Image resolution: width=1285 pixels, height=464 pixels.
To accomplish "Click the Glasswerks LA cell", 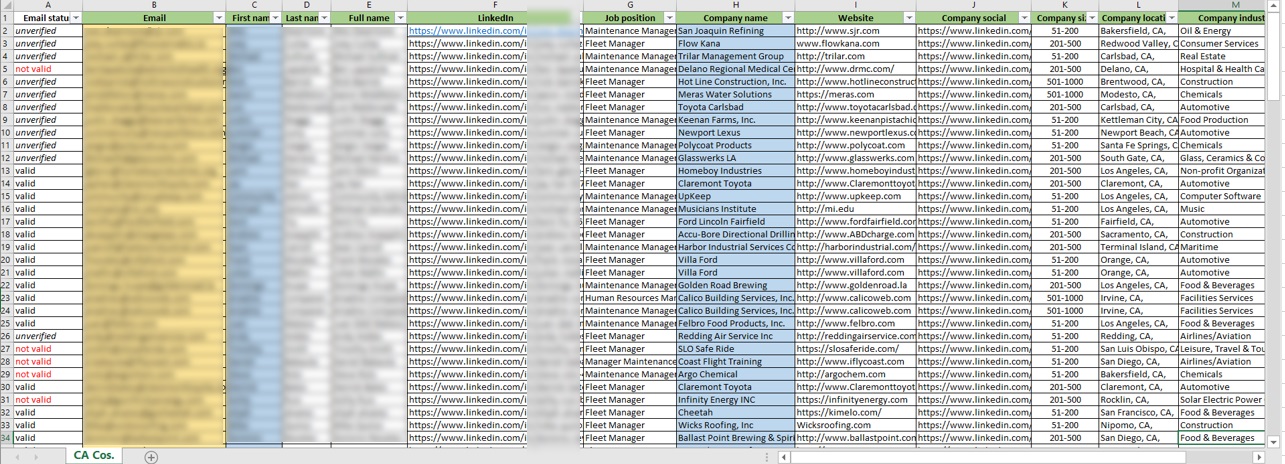I will pyautogui.click(x=735, y=158).
